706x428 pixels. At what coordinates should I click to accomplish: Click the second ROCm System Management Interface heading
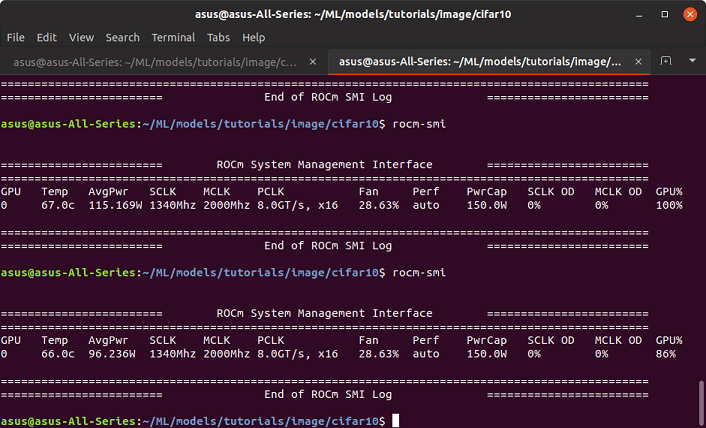(325, 313)
